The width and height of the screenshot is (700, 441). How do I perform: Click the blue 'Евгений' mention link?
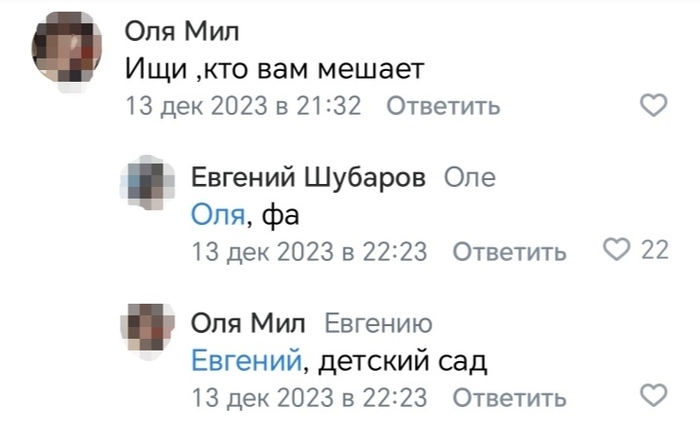pos(246,358)
